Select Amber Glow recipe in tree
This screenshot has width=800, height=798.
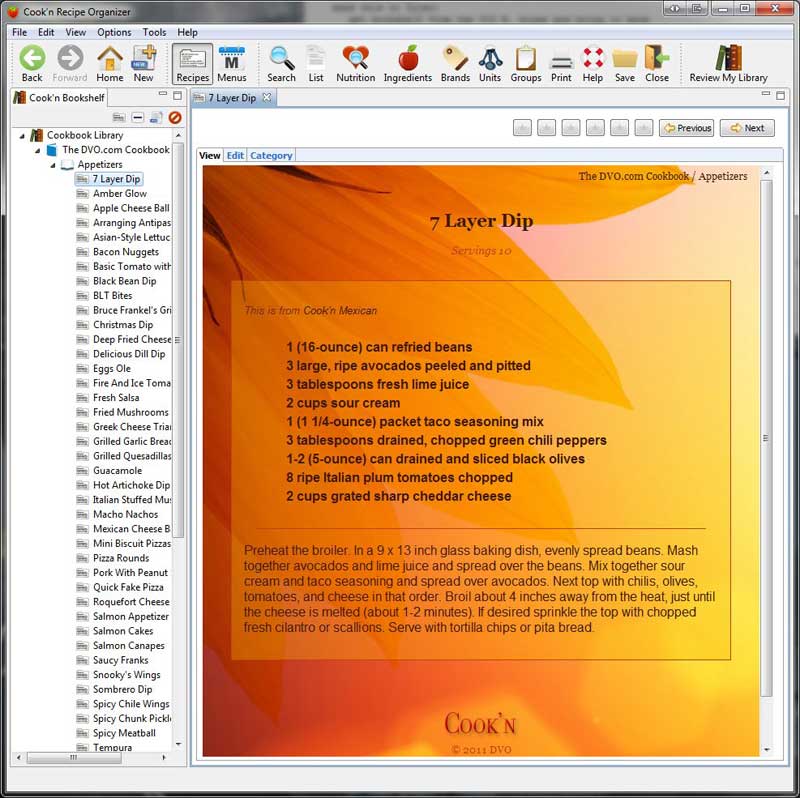(x=119, y=193)
